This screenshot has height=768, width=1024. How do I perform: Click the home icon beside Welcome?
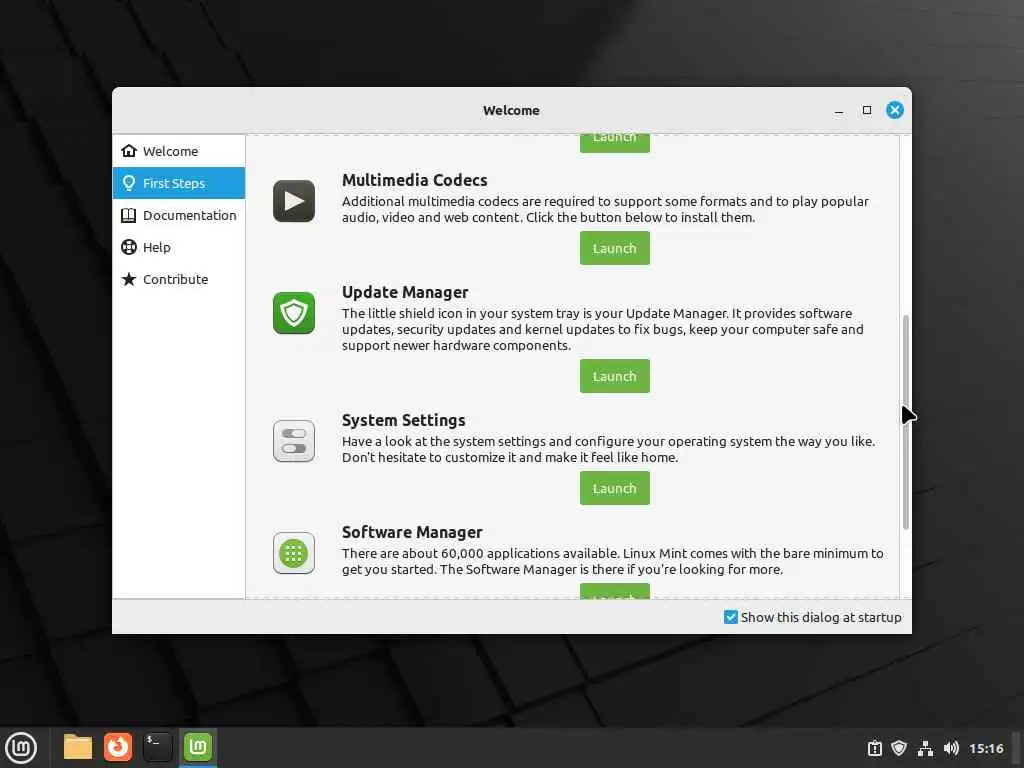click(129, 151)
